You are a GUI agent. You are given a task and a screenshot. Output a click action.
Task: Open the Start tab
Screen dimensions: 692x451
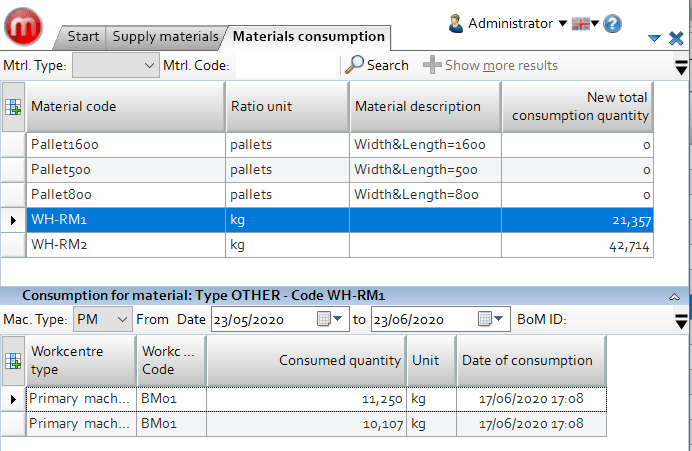point(83,37)
